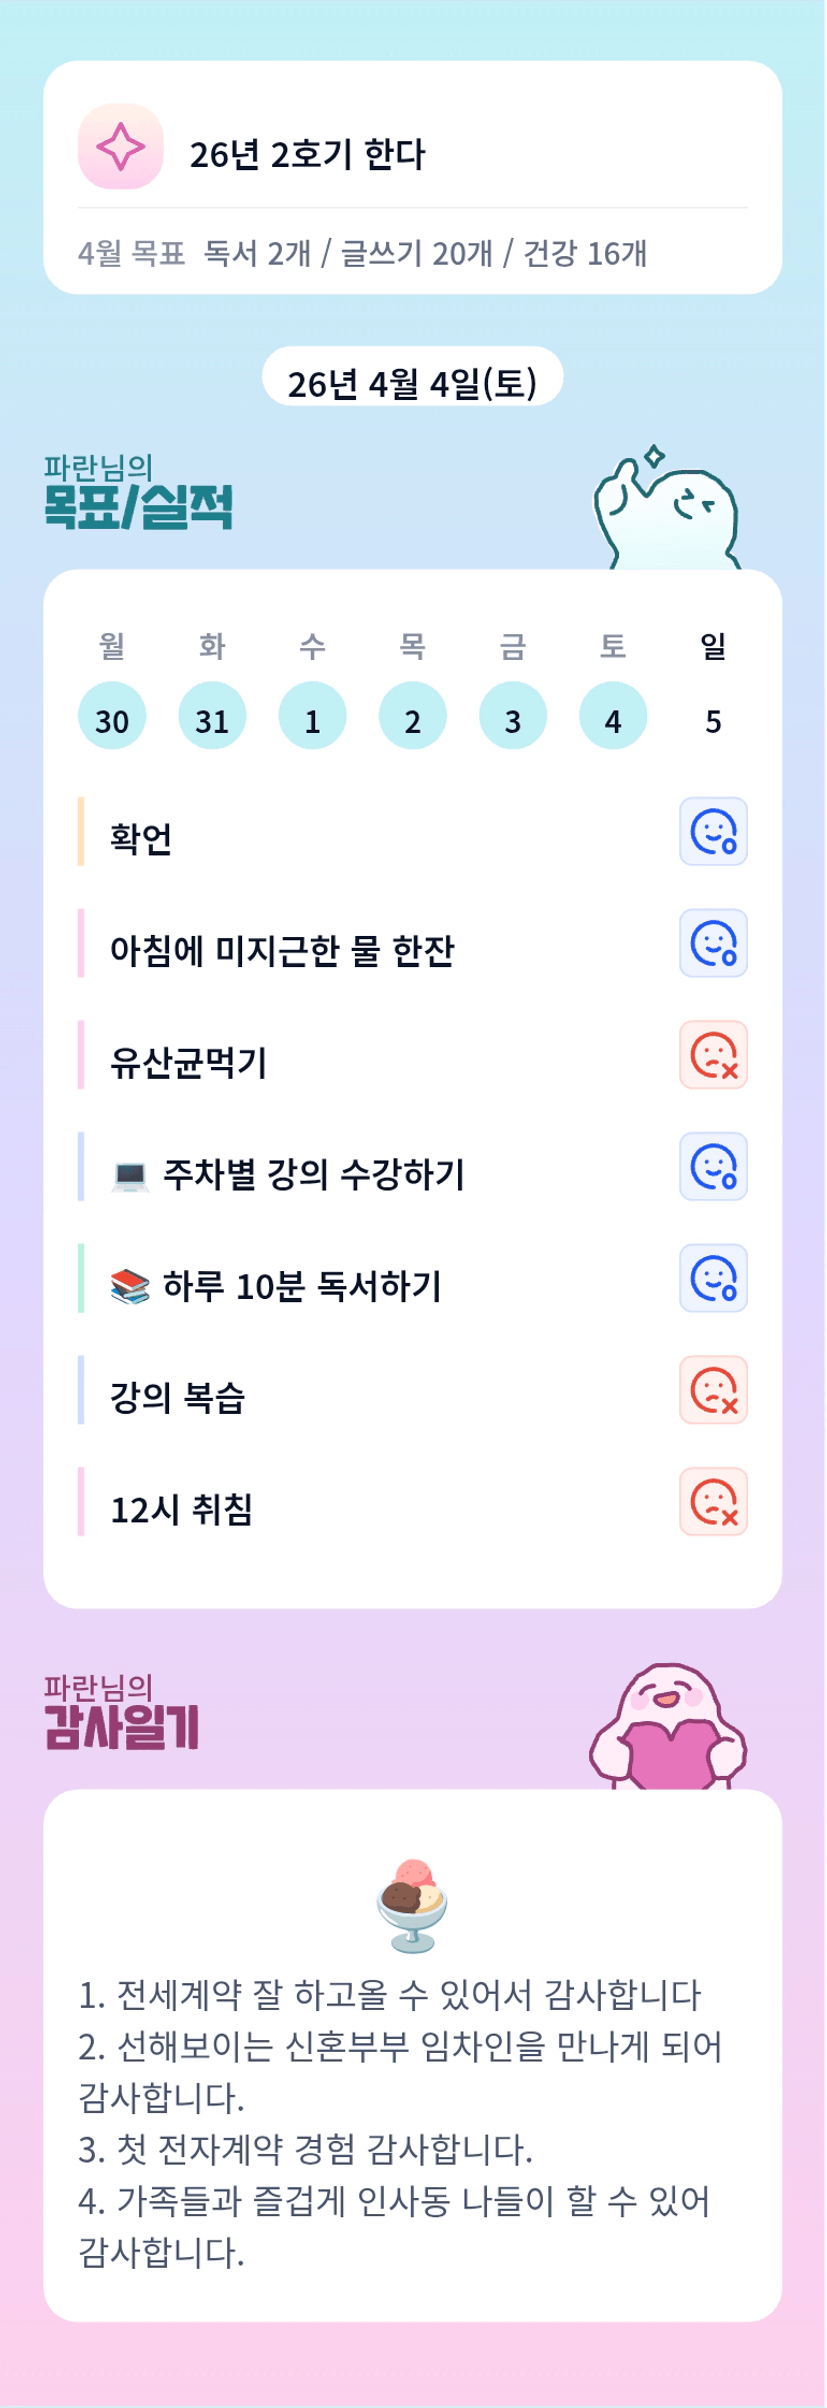Toggle status for 아침에 미지근한 물 한잔
827x2408 pixels.
coord(713,943)
